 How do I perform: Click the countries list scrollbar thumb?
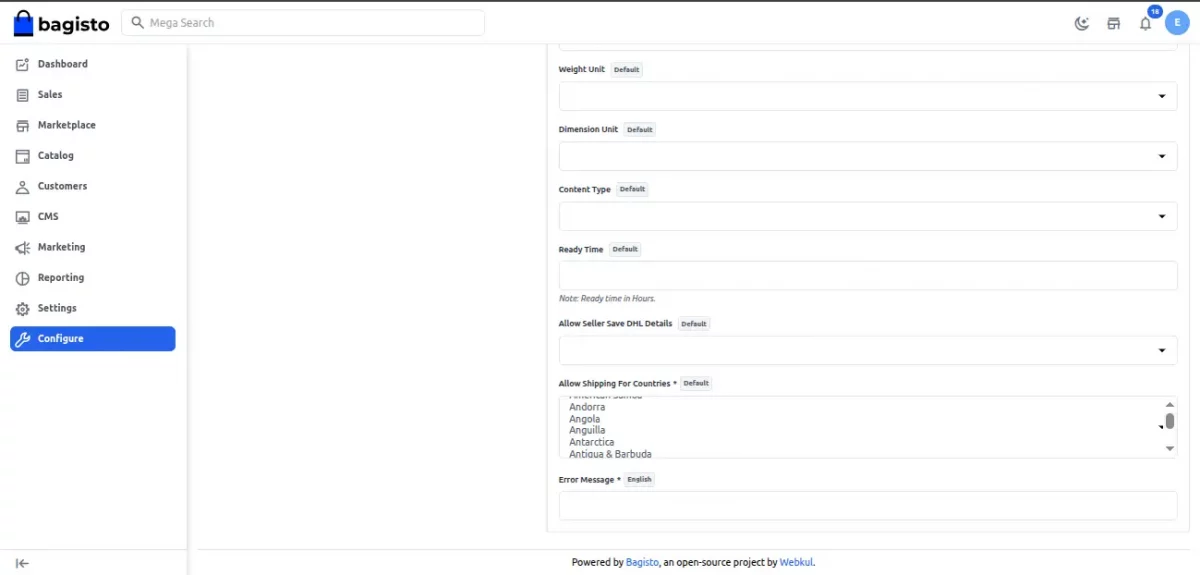pos(1170,421)
